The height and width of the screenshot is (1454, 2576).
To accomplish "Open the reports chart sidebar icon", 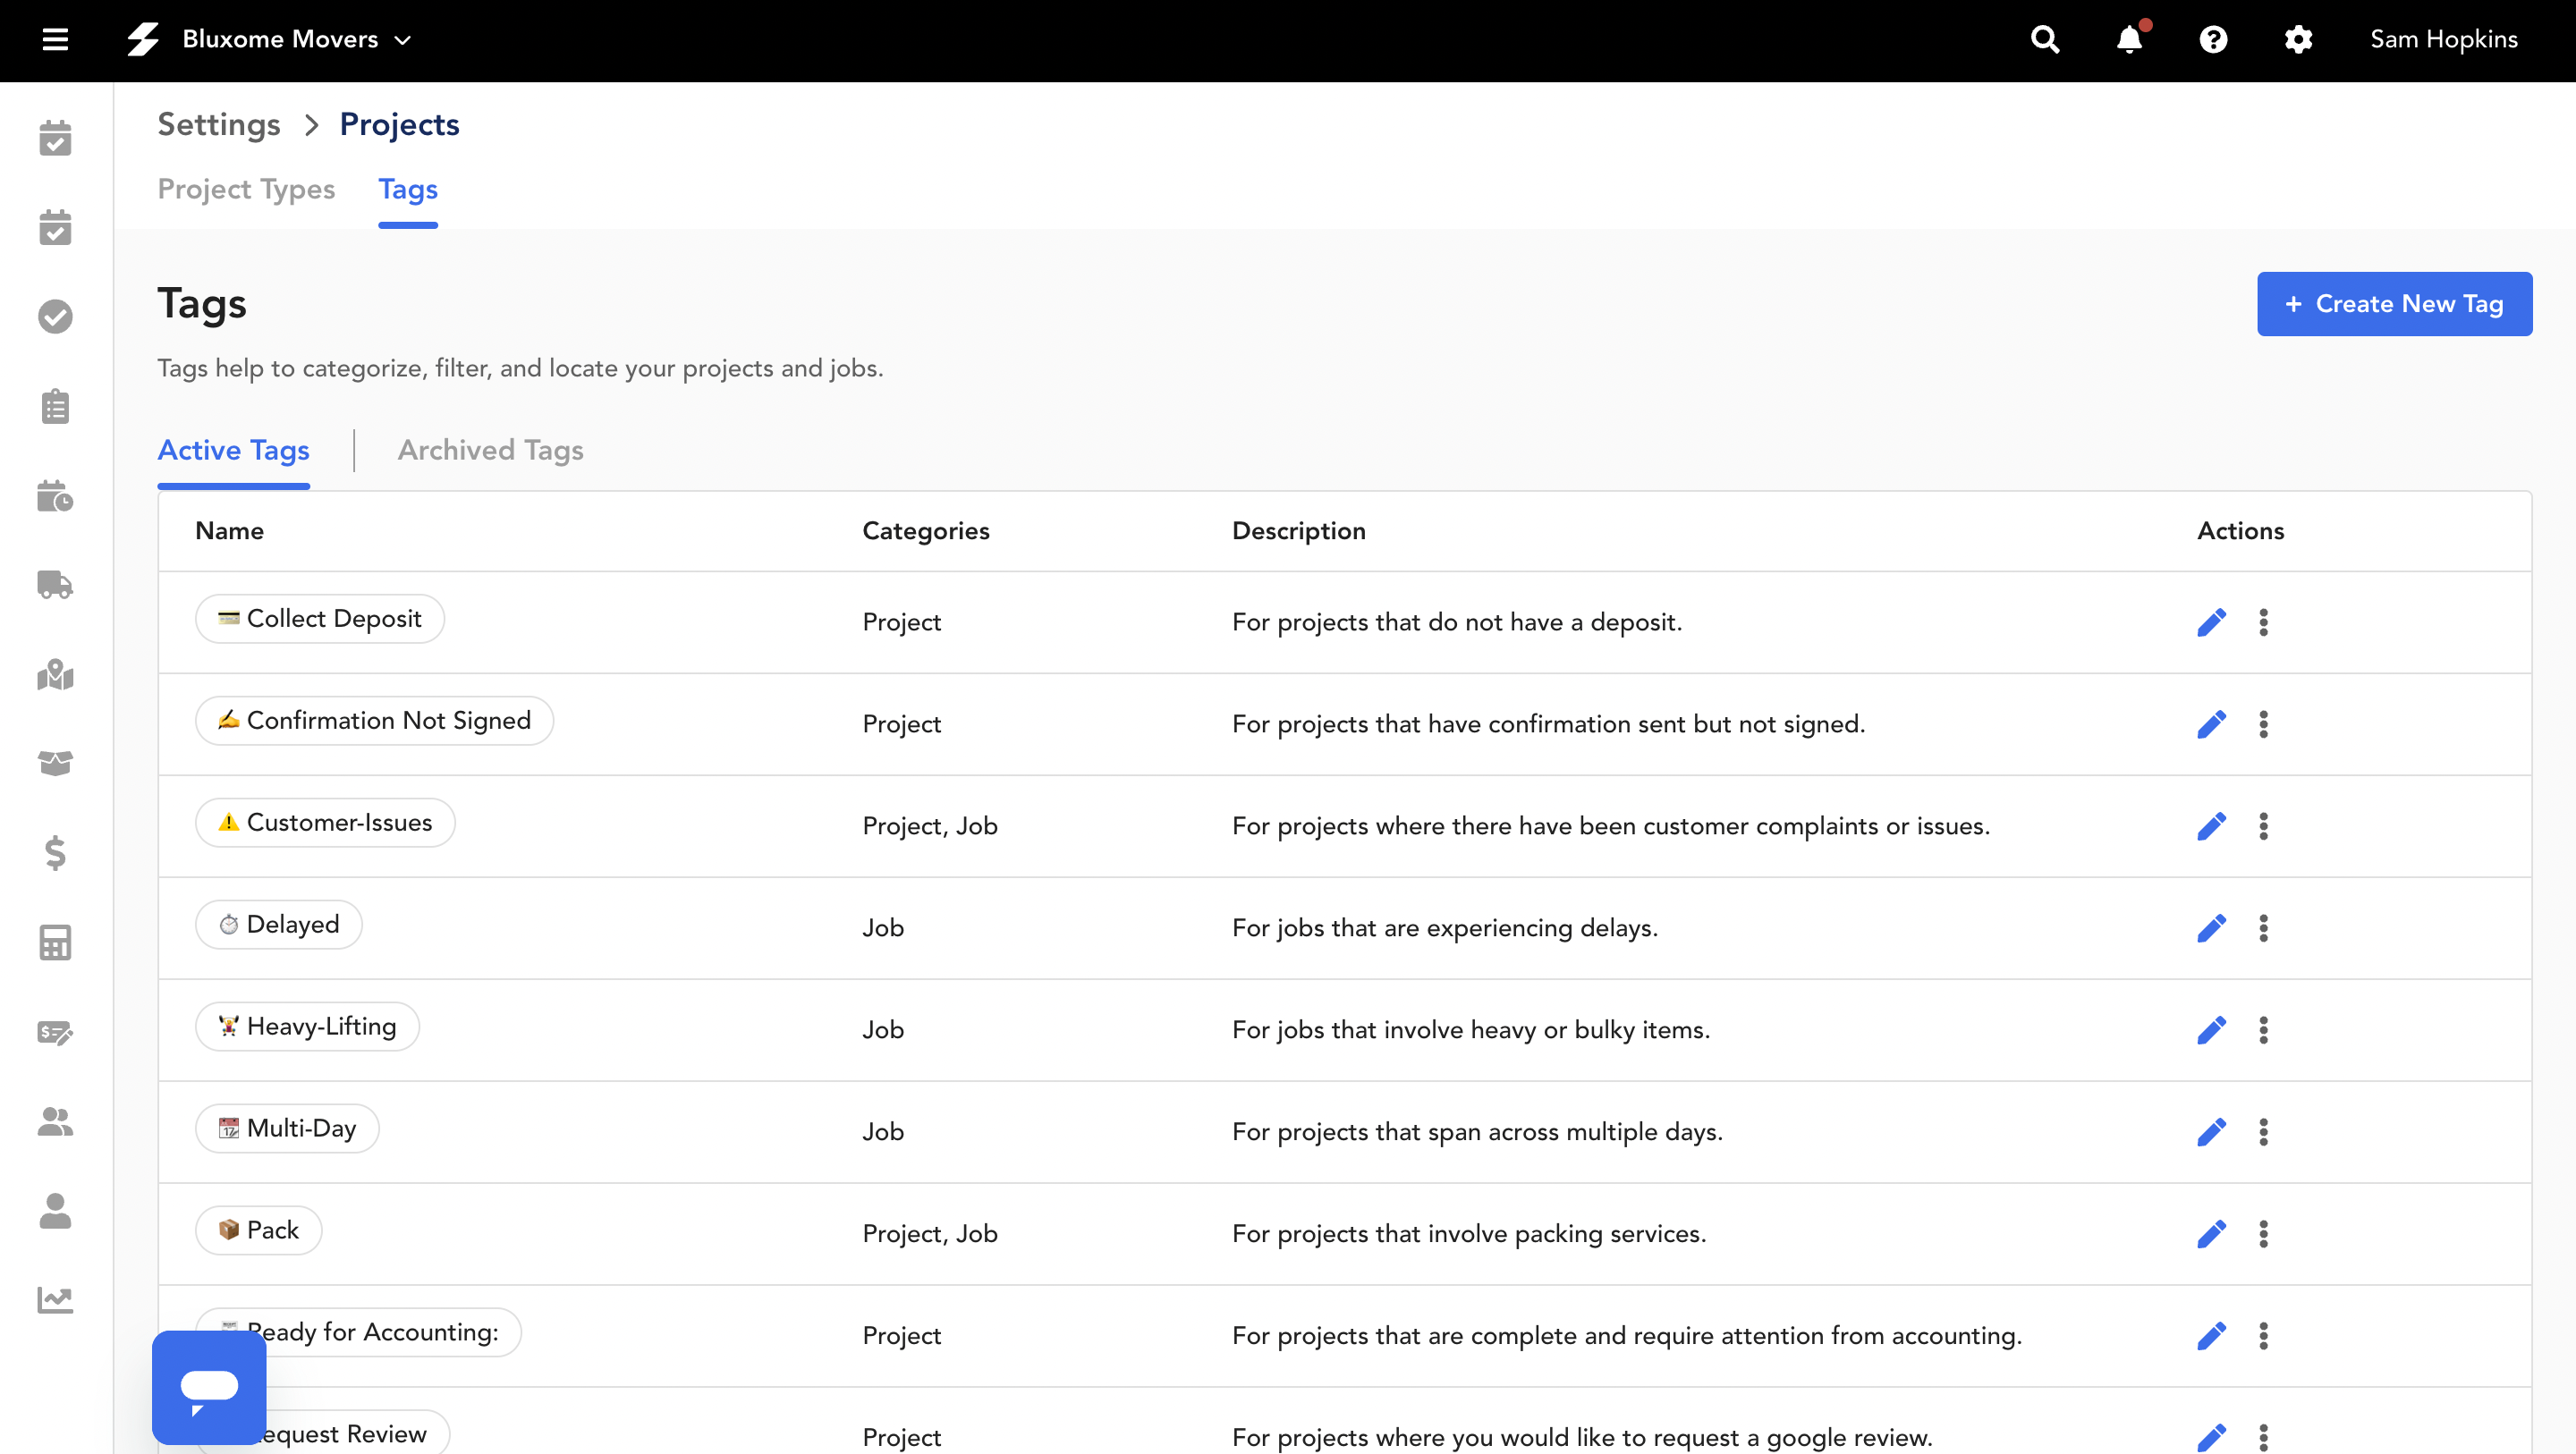I will (x=55, y=1300).
